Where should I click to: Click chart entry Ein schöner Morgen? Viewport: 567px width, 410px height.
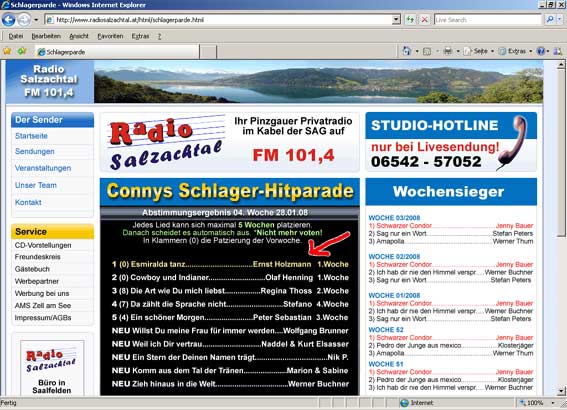[230, 317]
